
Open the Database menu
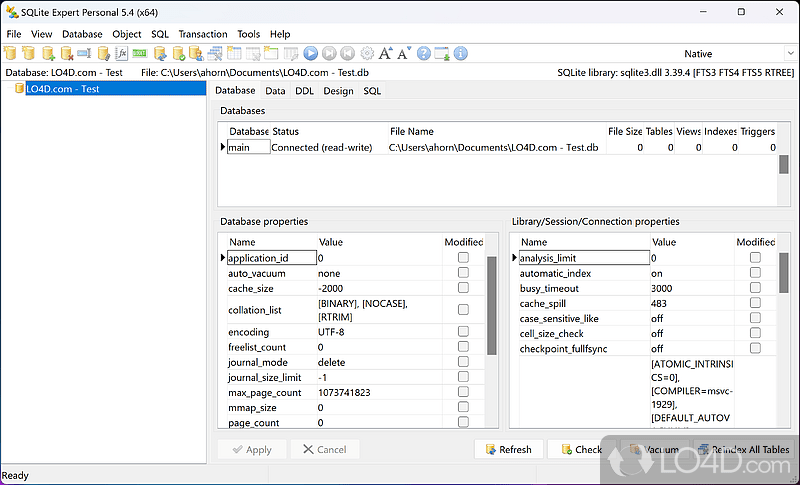click(82, 34)
